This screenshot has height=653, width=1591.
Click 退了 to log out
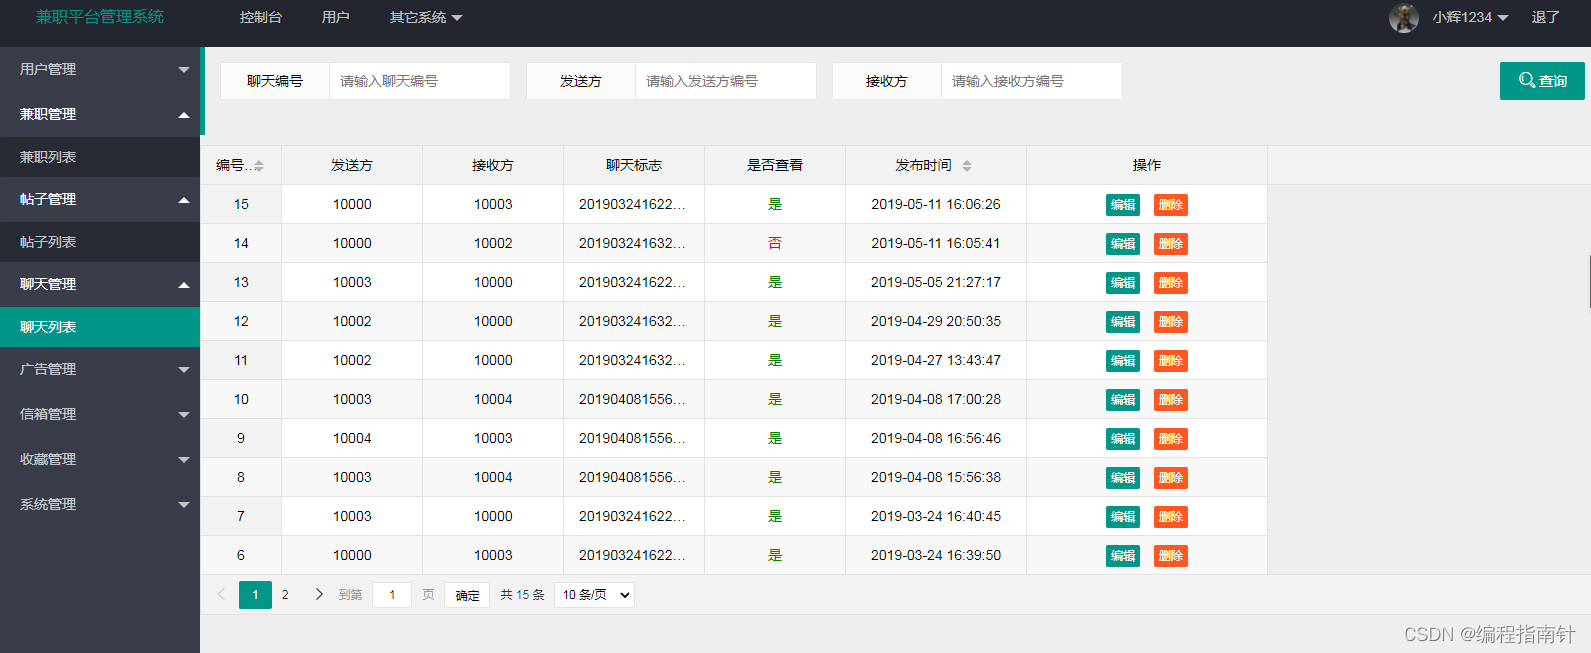point(1546,17)
